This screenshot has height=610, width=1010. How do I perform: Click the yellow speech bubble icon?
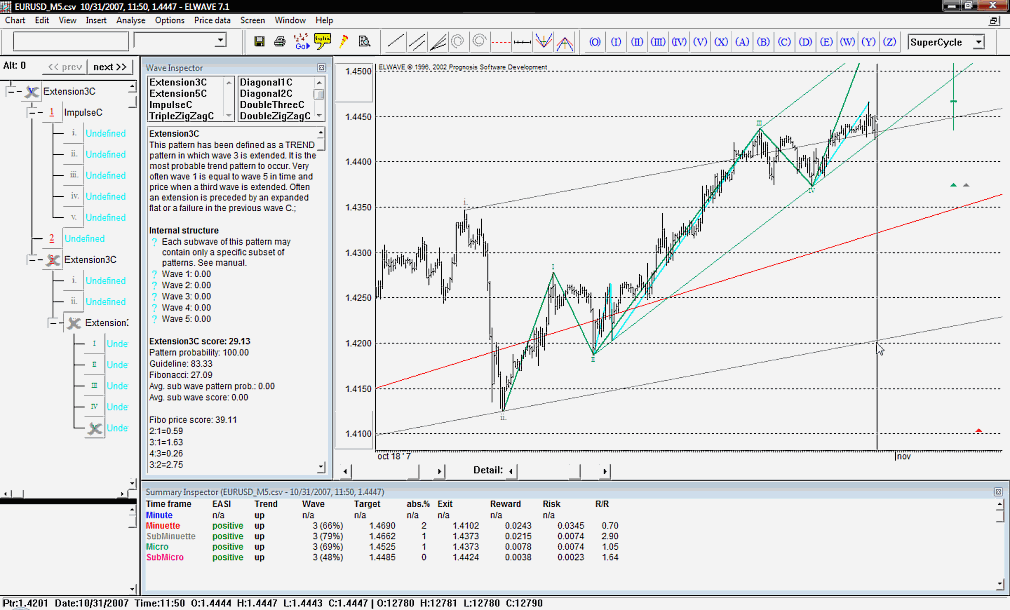[x=322, y=42]
